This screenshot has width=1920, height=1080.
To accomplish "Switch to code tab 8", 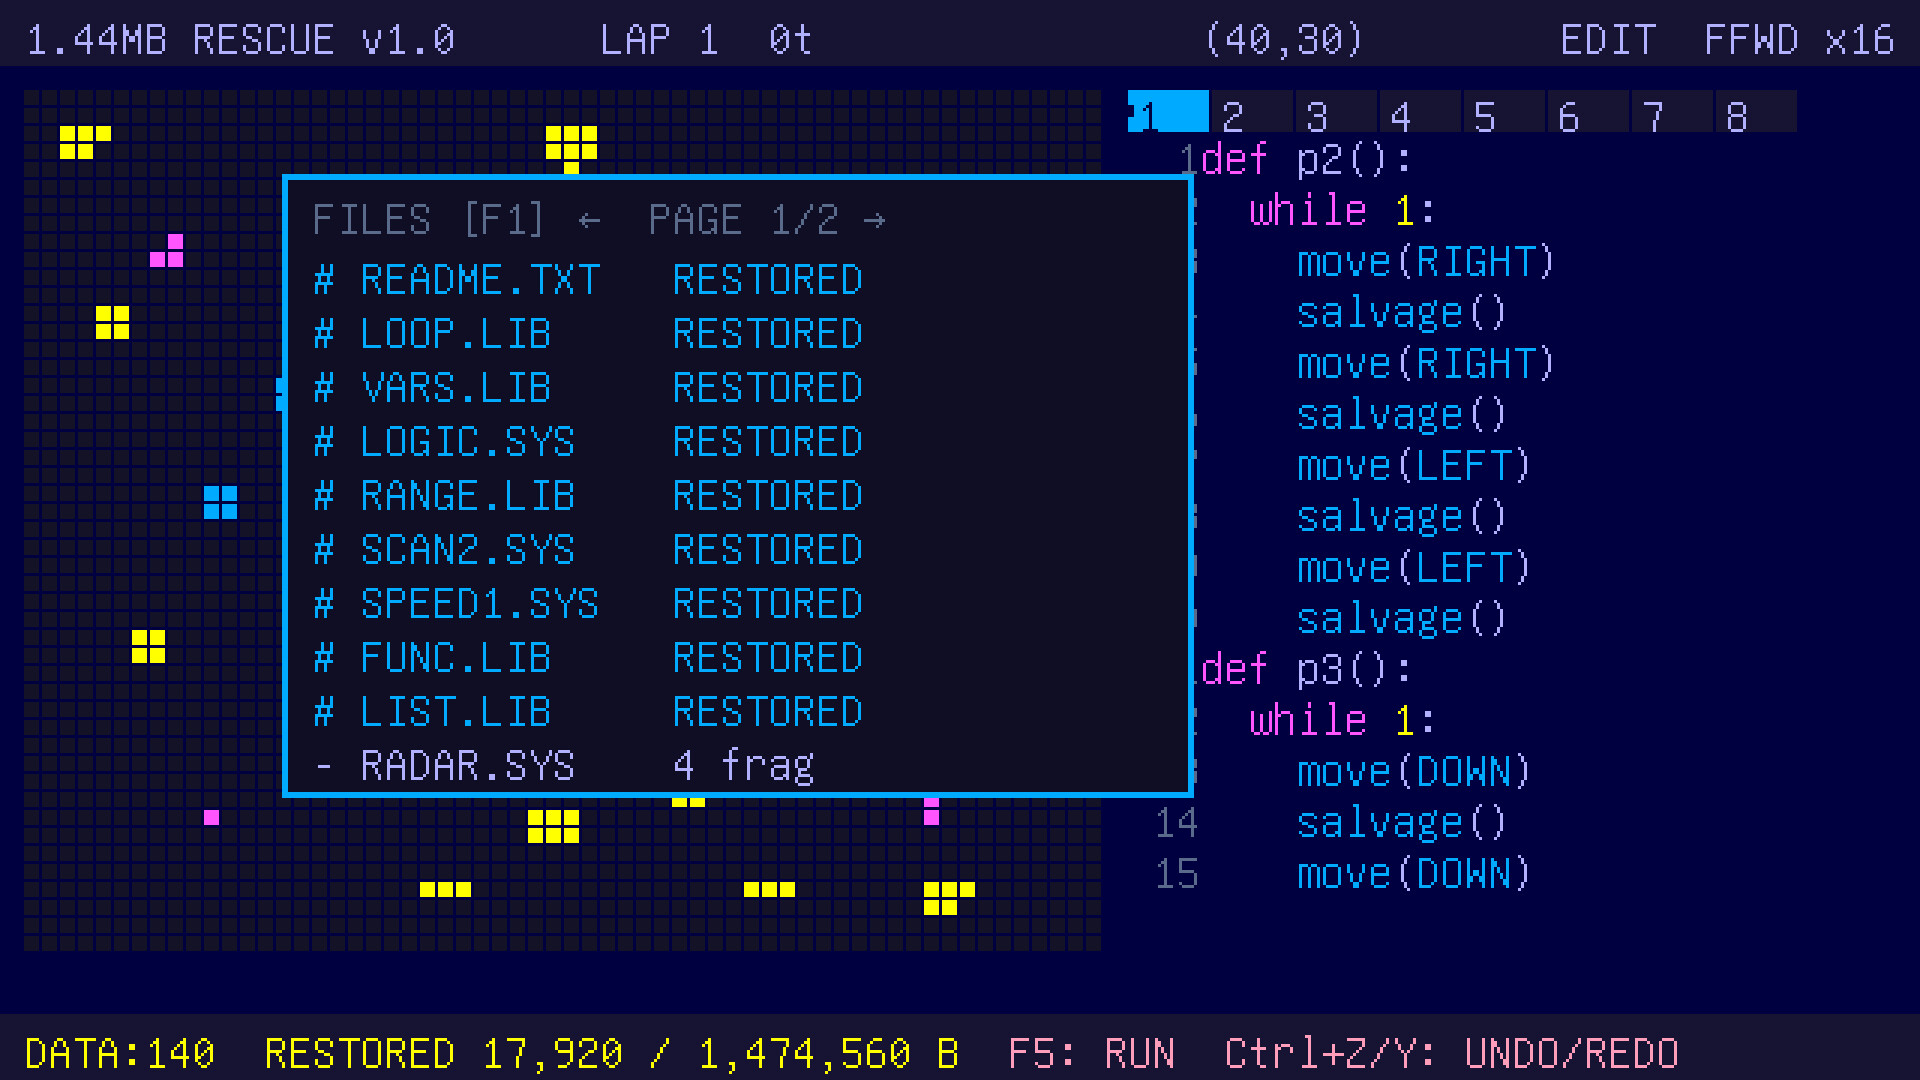I will pyautogui.click(x=1756, y=112).
